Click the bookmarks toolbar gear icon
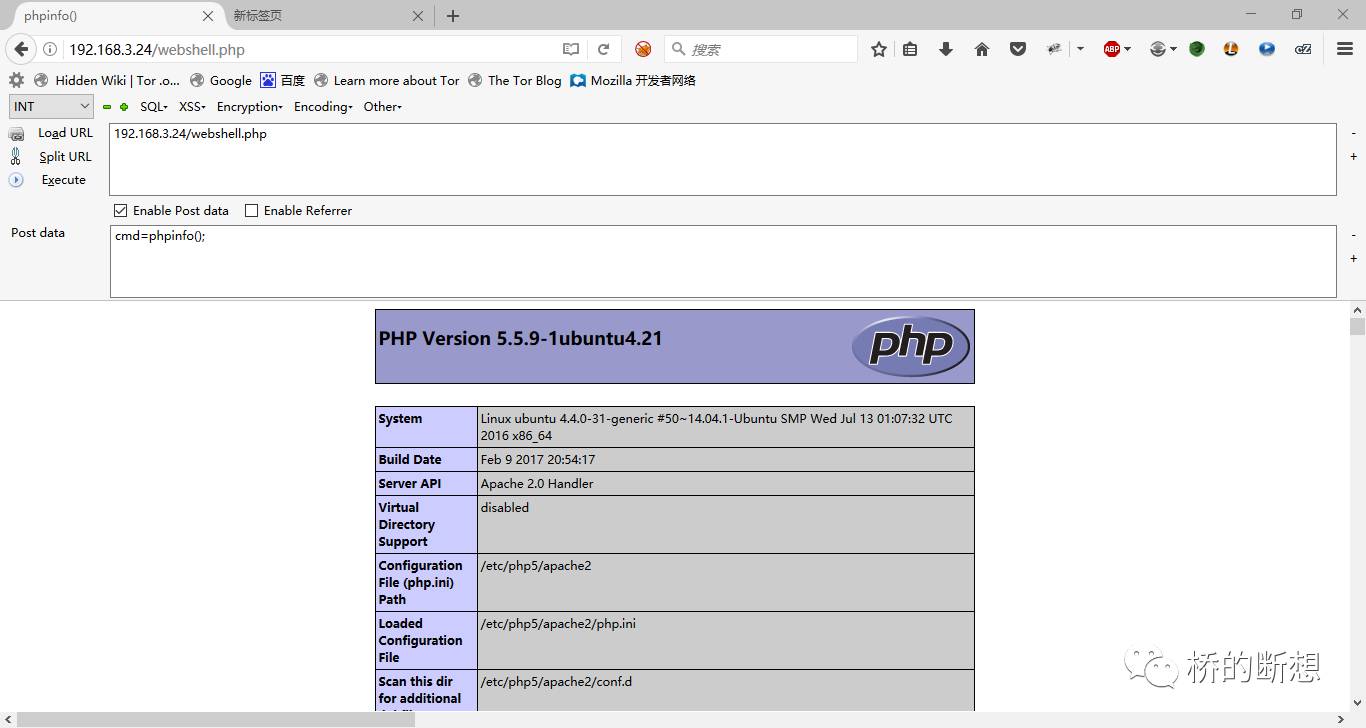Screen dimensions: 1366x728 (x=16, y=80)
